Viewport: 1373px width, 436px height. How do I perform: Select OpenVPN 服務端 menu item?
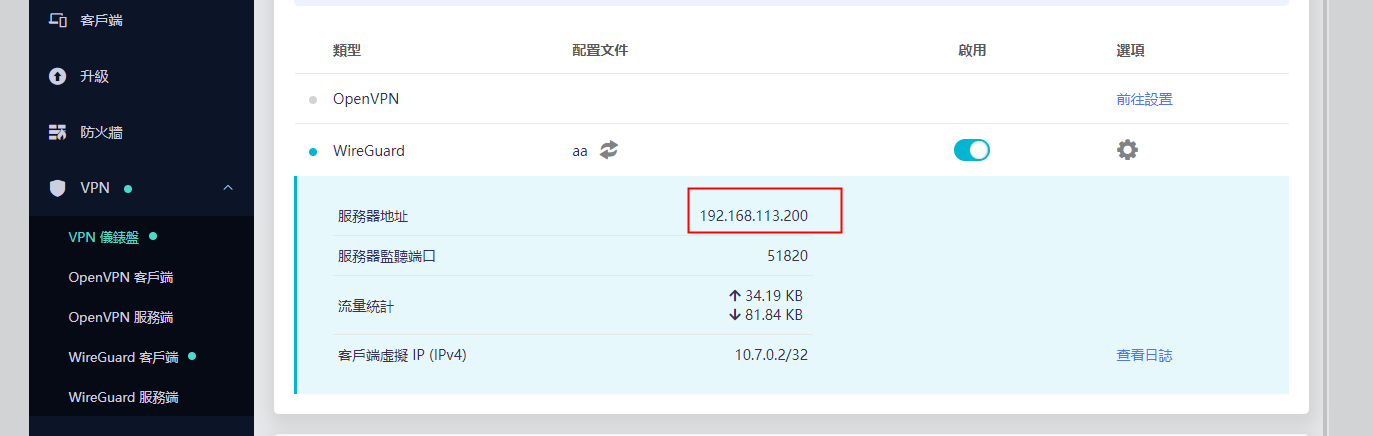coord(121,317)
